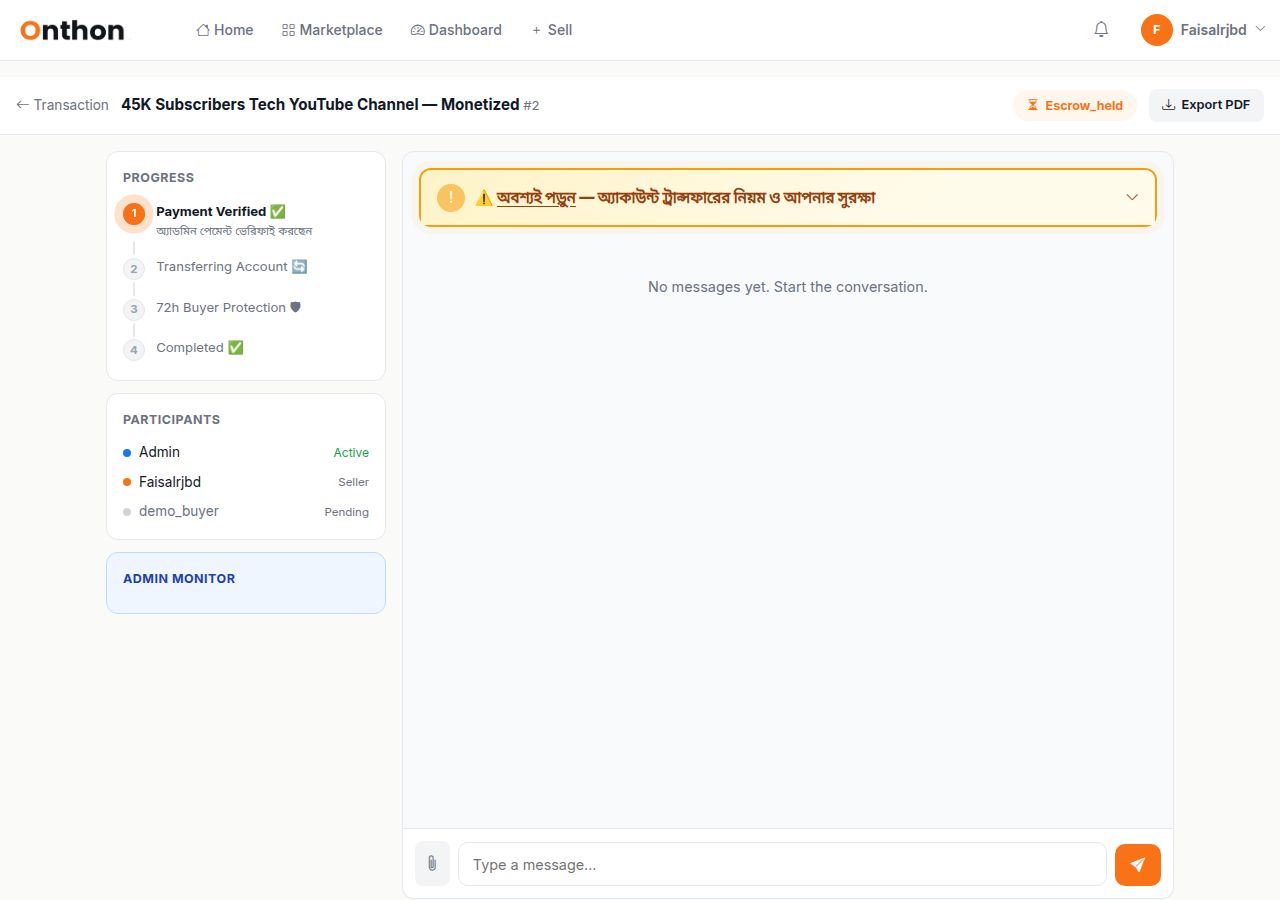
Task: Click the PARTICIPANTS heading
Action: click(171, 419)
